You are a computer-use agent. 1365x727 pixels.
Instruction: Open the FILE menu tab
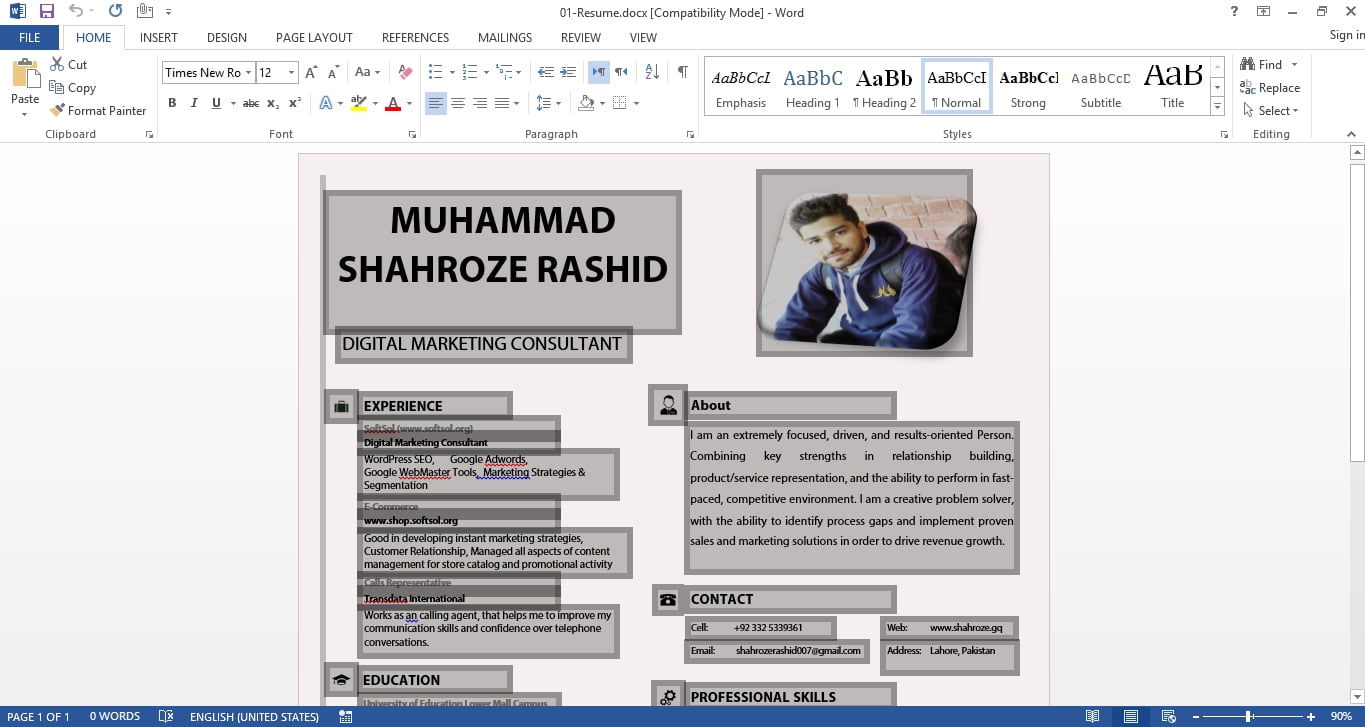coord(30,37)
